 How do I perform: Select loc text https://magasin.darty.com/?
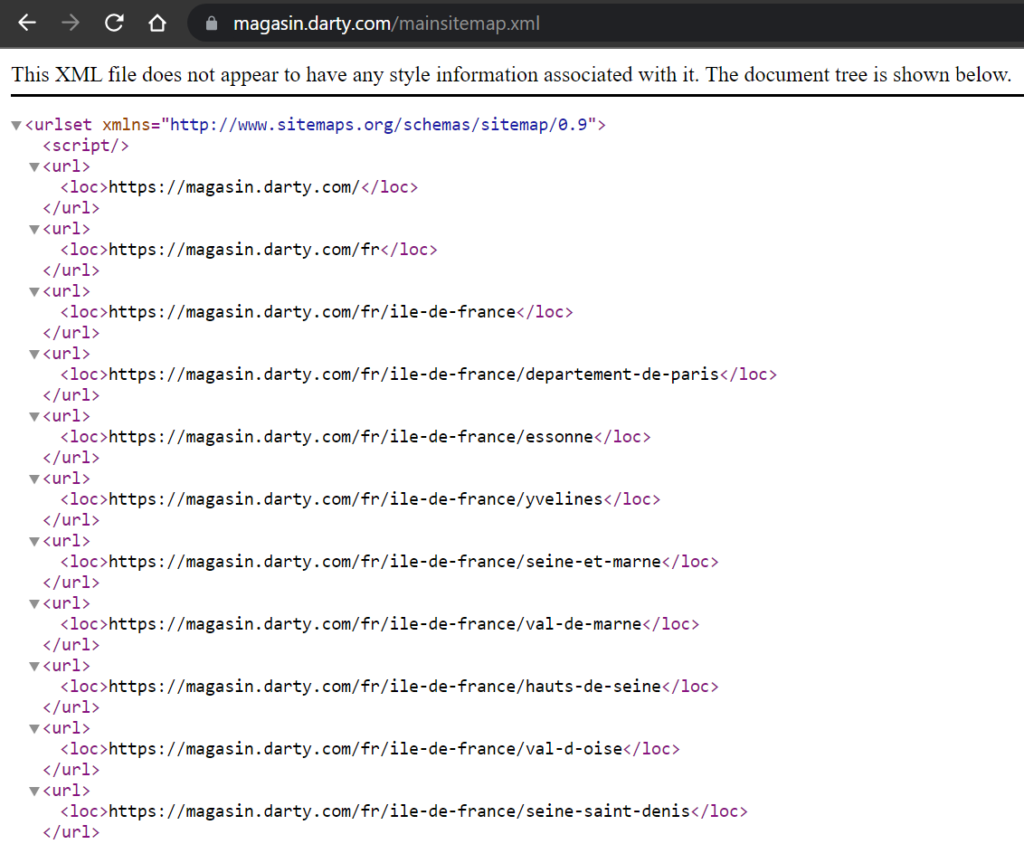[x=234, y=187]
